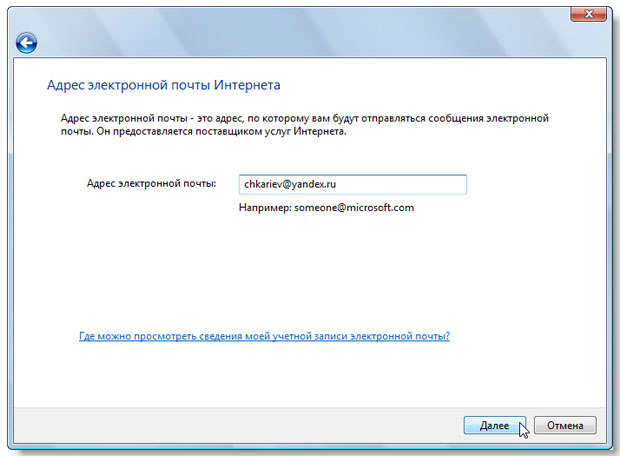Image resolution: width=620 pixels, height=456 pixels.
Task: Open link about account details of email
Action: pyautogui.click(x=264, y=336)
